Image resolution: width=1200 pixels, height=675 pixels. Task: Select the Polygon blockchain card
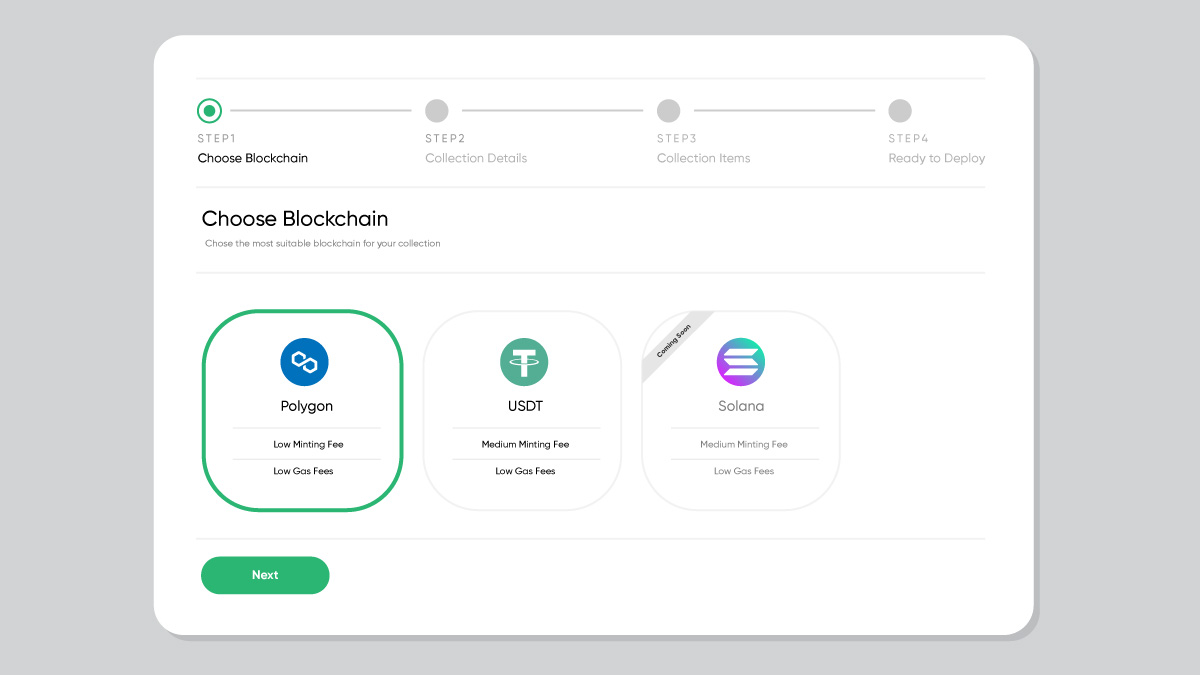coord(305,410)
